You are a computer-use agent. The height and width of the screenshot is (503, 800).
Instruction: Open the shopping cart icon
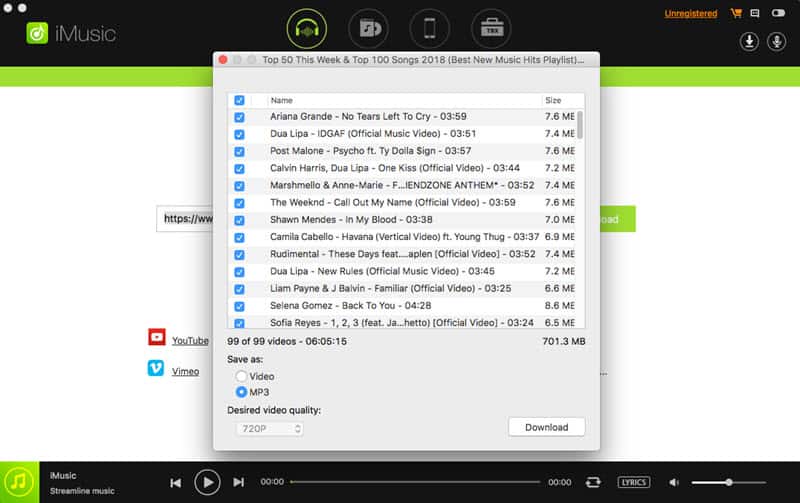coord(736,13)
